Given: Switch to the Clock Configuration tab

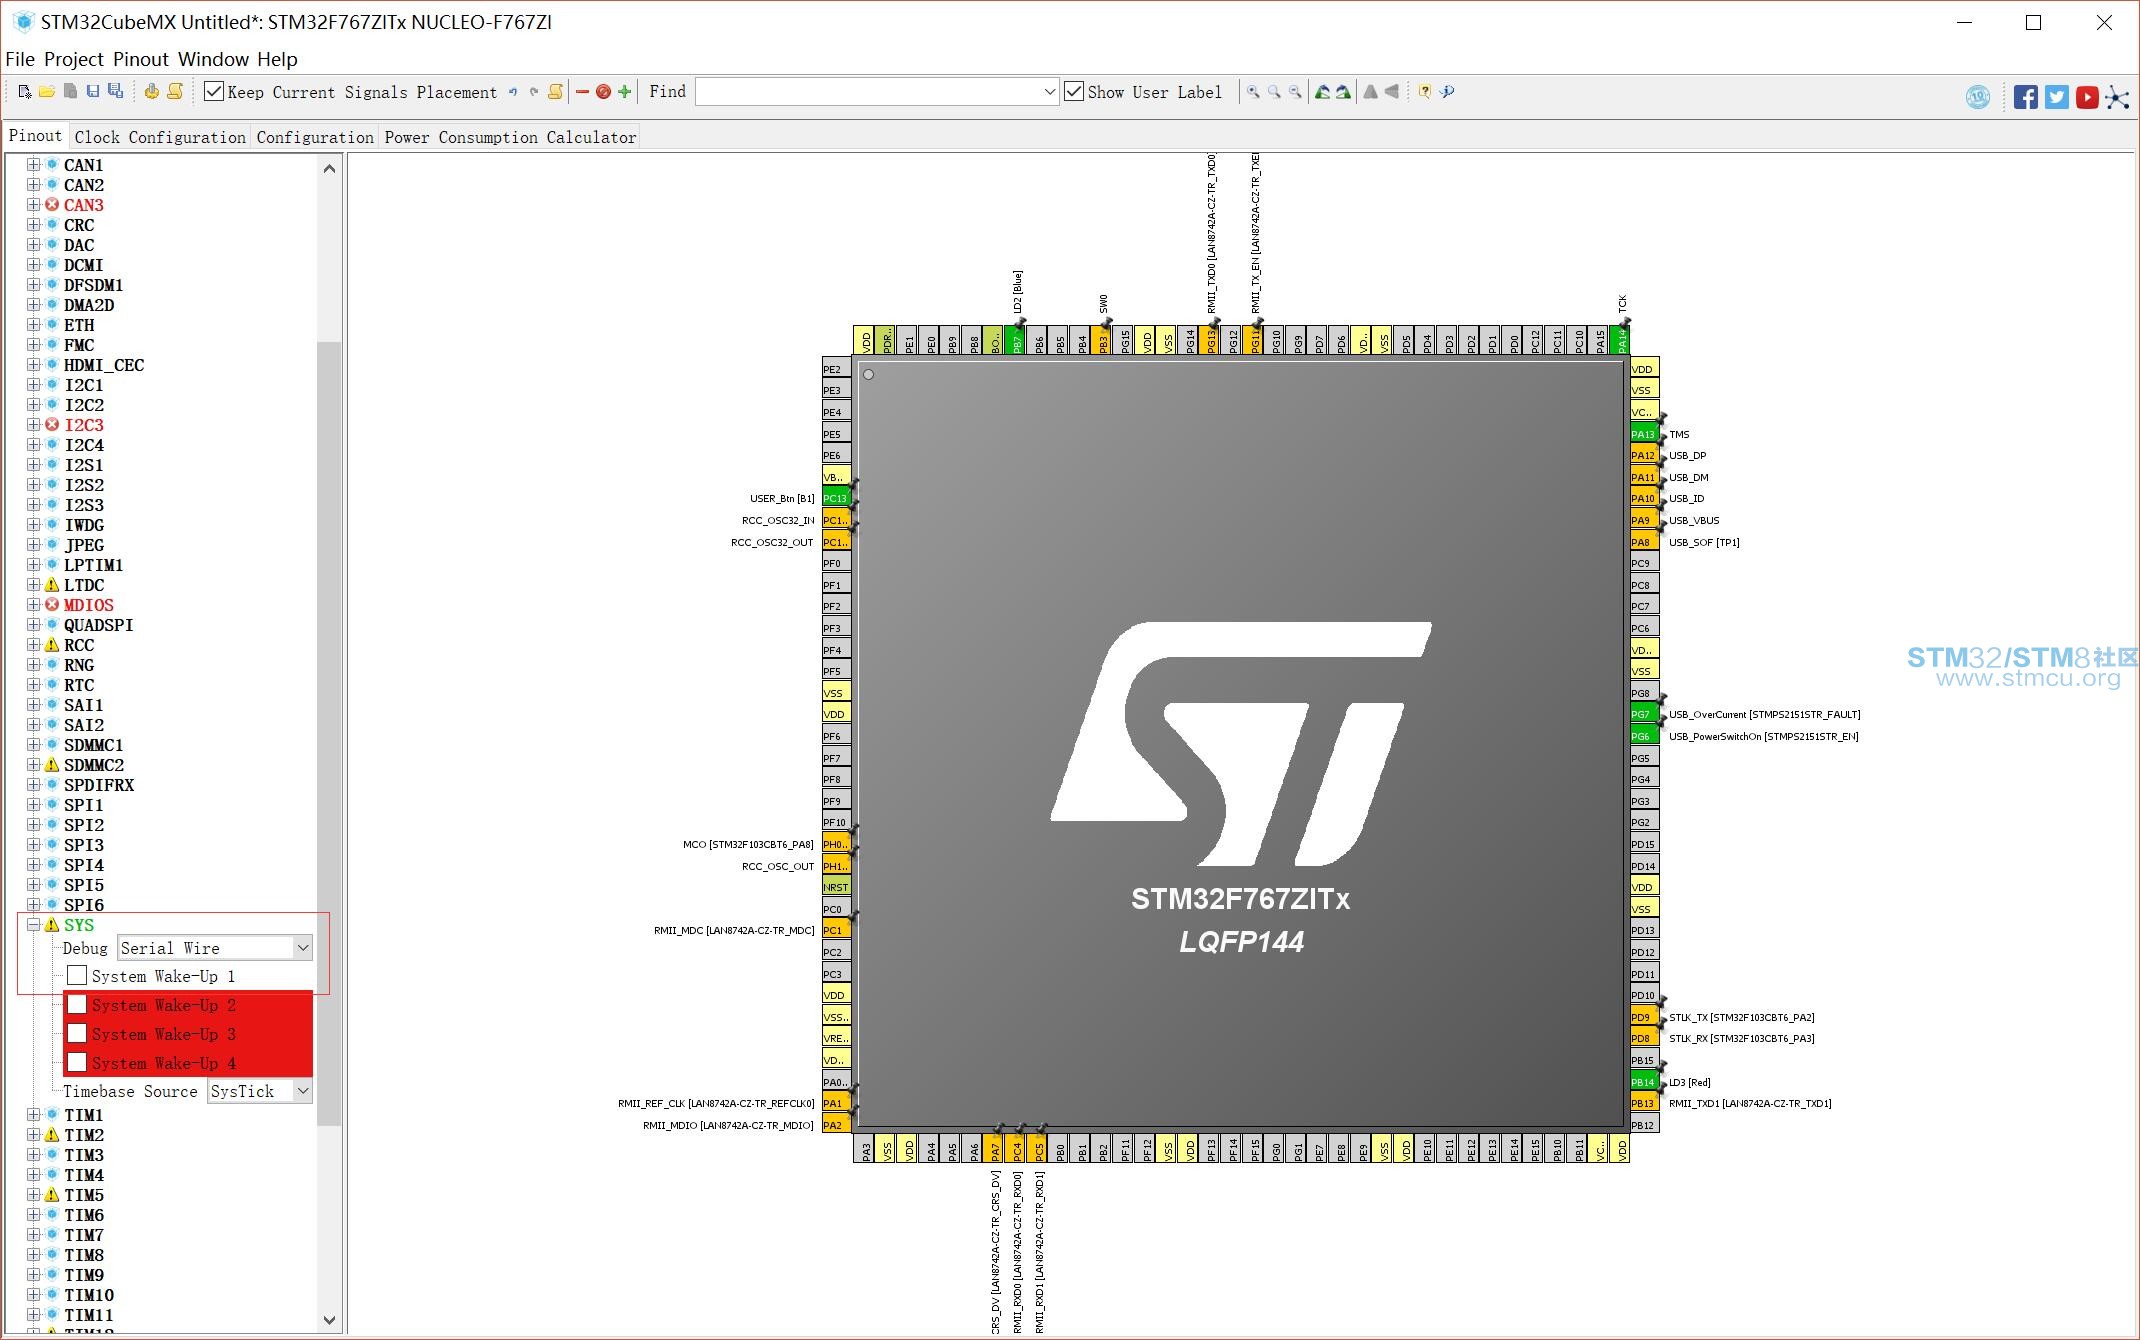Looking at the screenshot, I should click(x=160, y=137).
